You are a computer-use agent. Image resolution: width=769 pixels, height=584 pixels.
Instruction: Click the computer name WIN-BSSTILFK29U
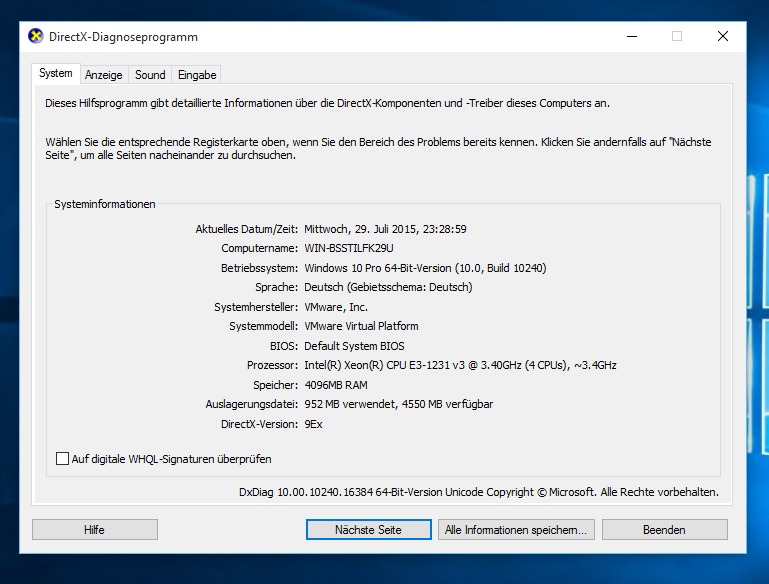(x=349, y=248)
